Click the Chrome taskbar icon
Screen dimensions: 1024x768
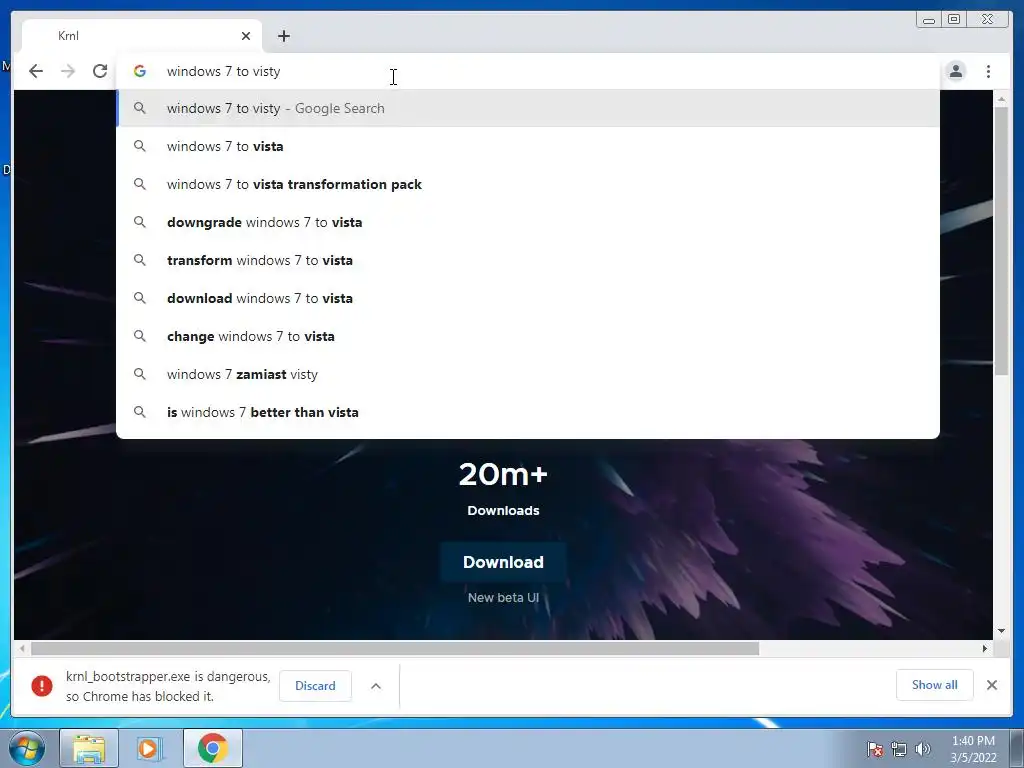(x=213, y=748)
